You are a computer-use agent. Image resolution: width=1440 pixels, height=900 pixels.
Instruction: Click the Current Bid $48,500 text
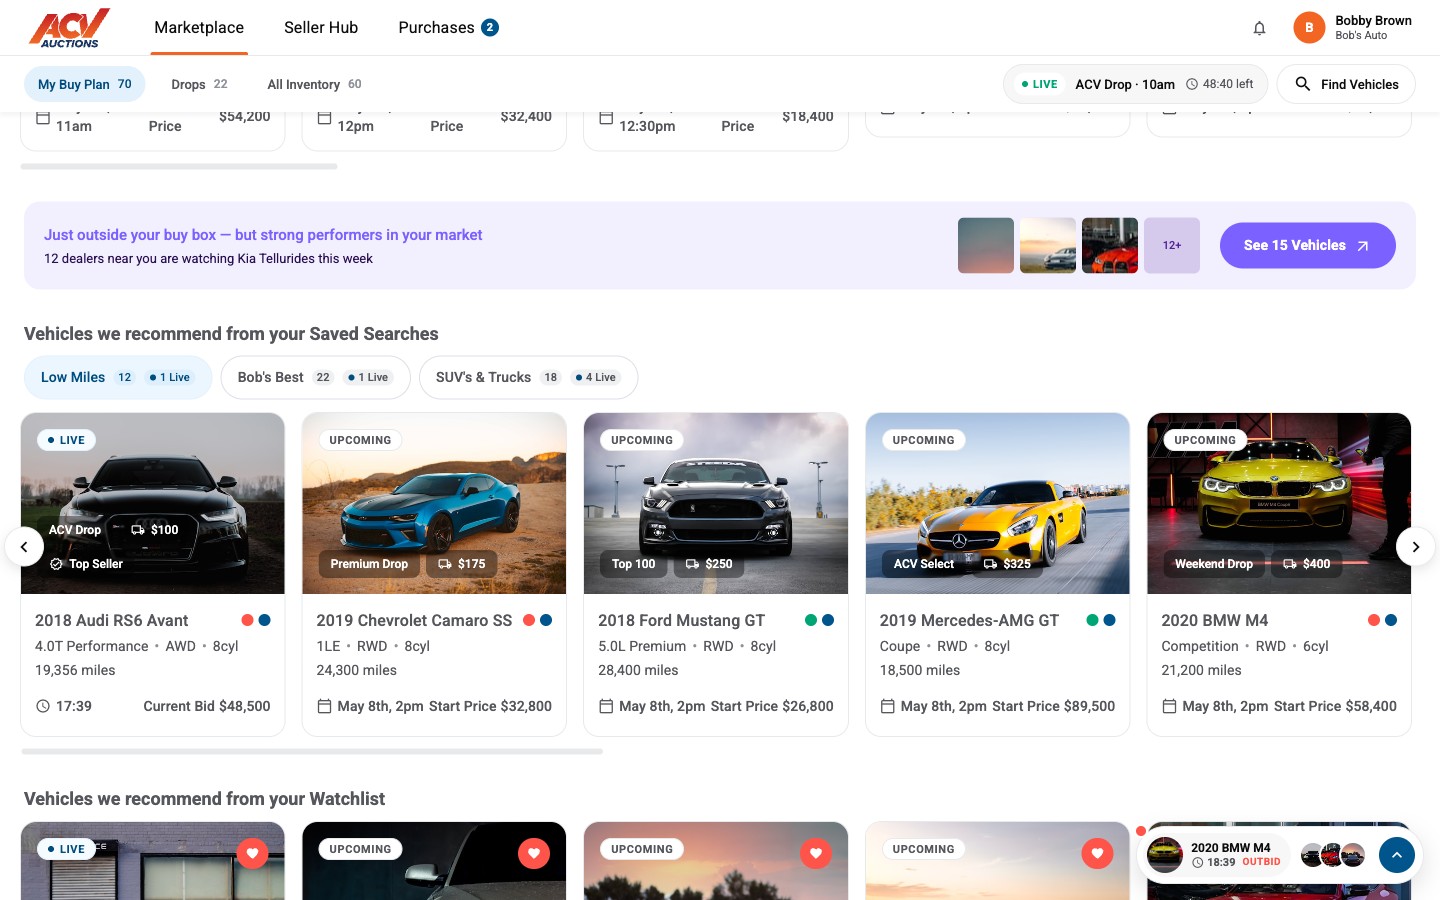[207, 706]
